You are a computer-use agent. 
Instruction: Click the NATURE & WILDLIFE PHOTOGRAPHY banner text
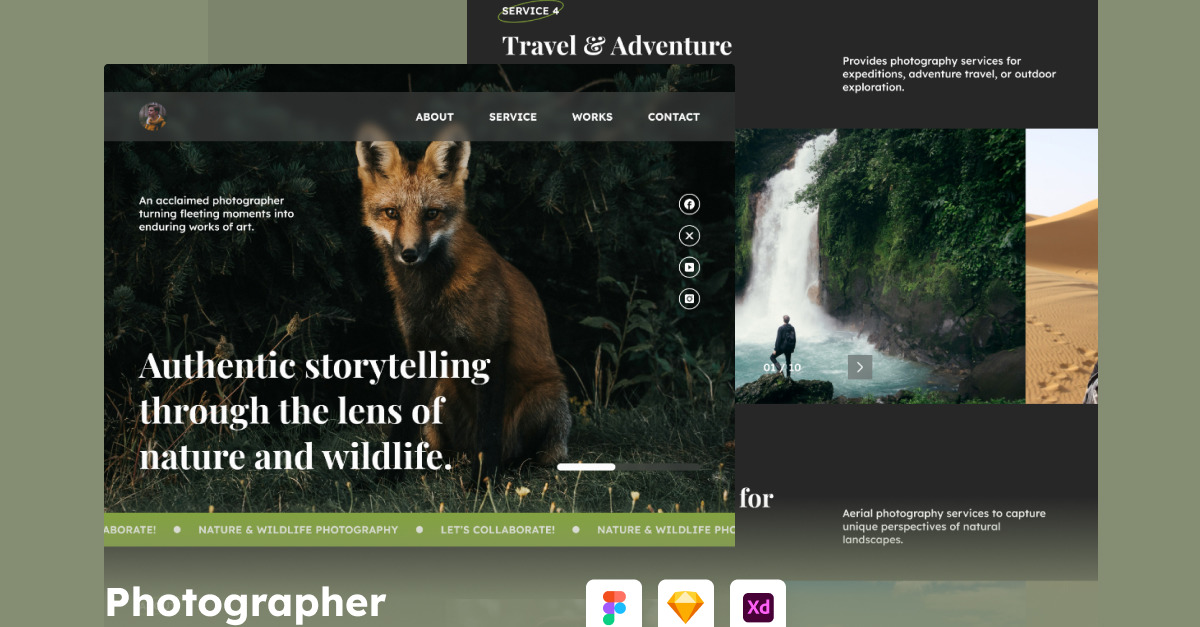point(298,530)
